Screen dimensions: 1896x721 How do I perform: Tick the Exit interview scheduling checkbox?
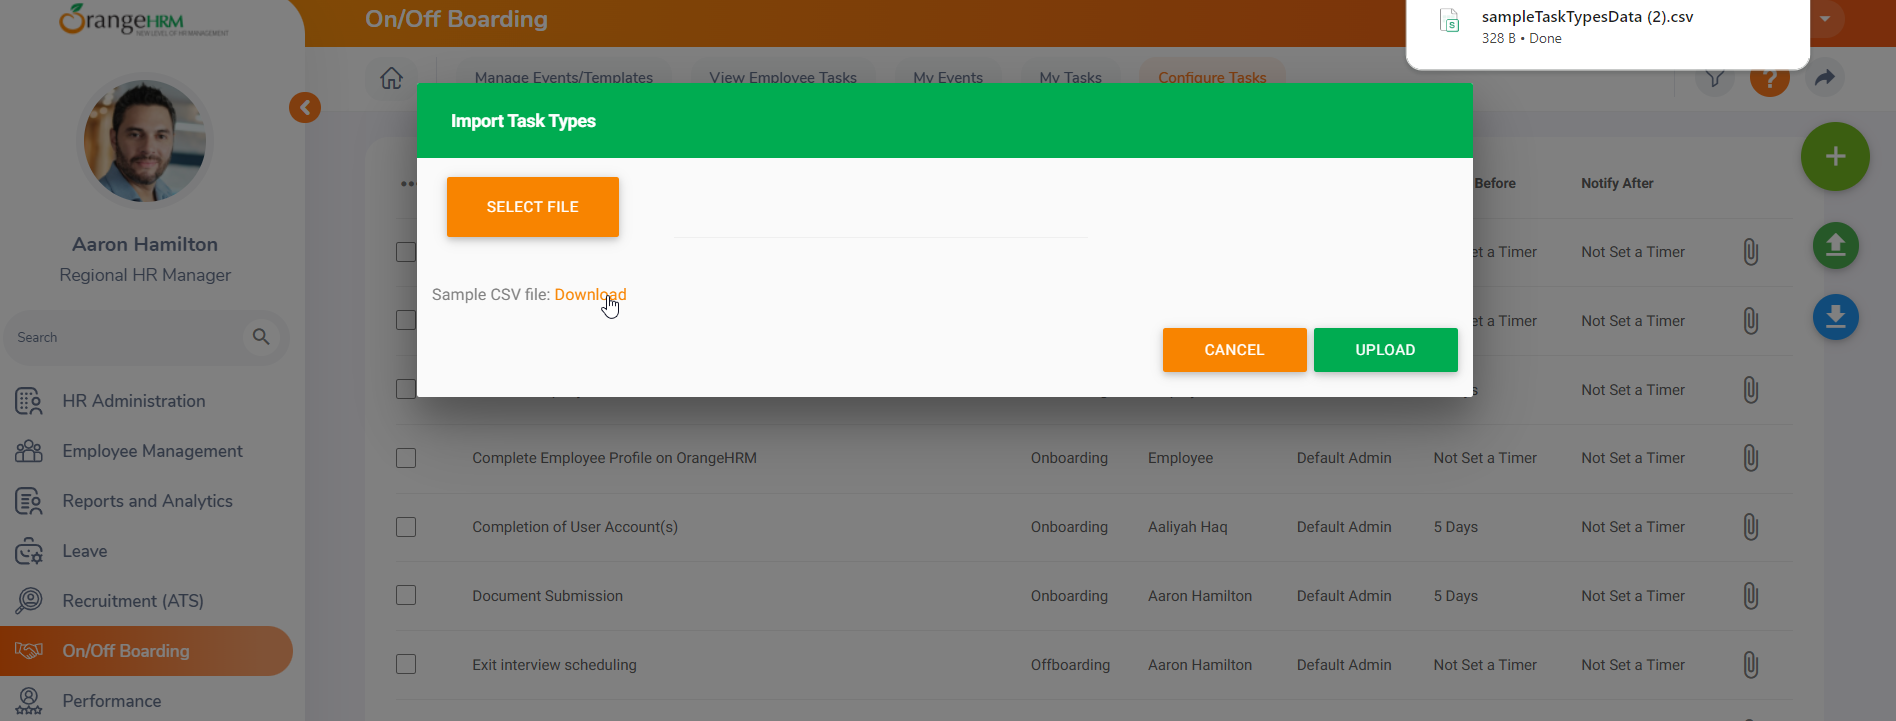[406, 664]
